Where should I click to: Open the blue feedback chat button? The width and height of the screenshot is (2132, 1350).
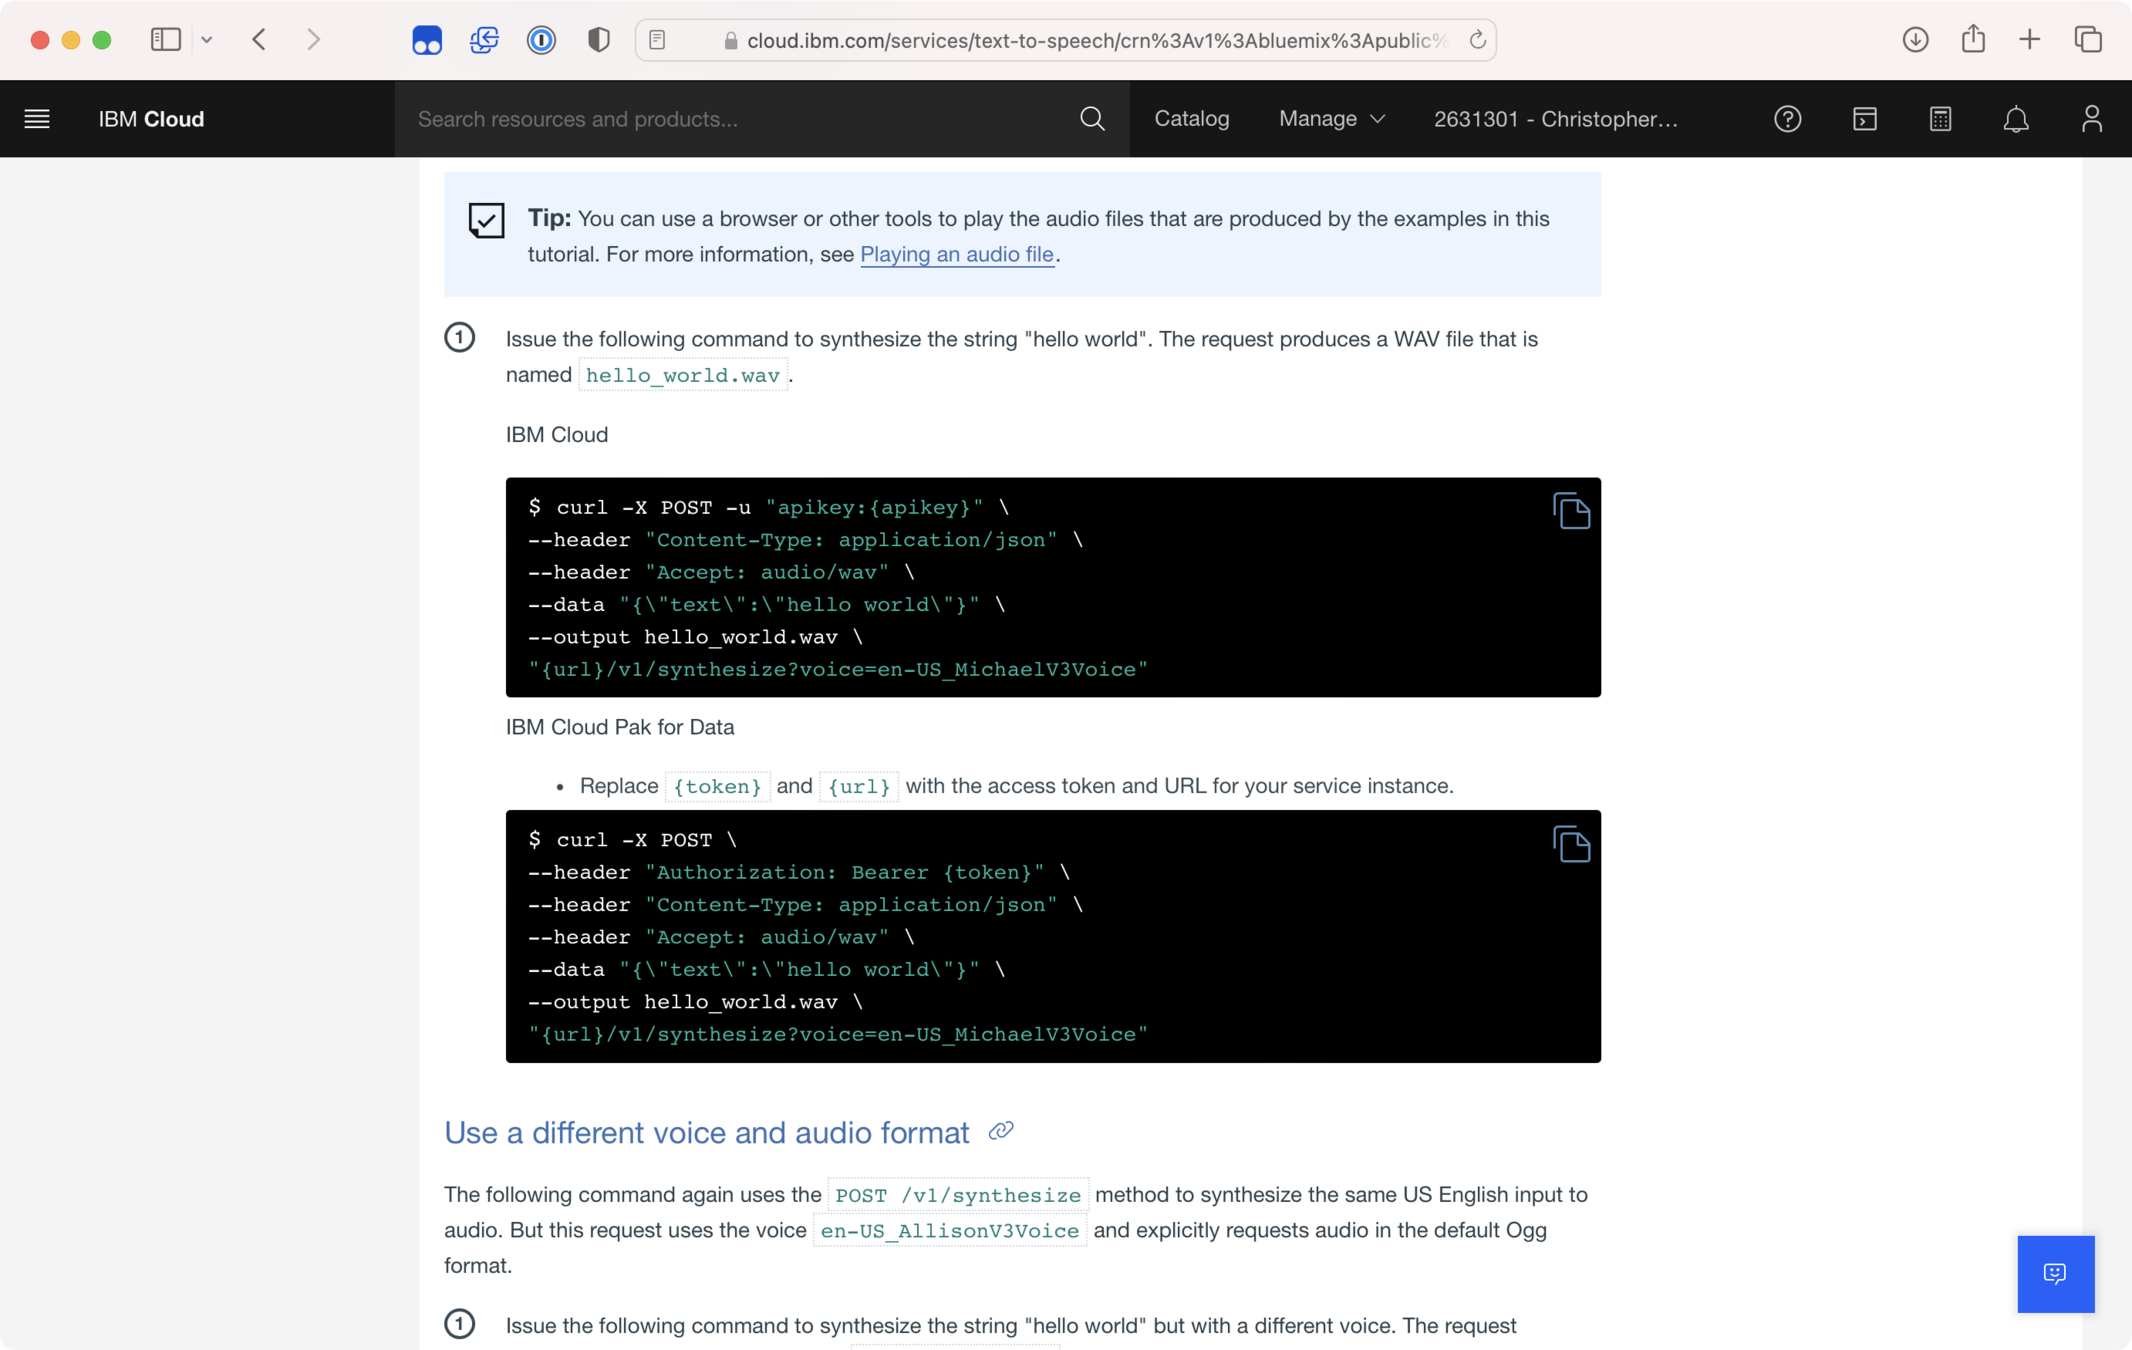(2055, 1273)
